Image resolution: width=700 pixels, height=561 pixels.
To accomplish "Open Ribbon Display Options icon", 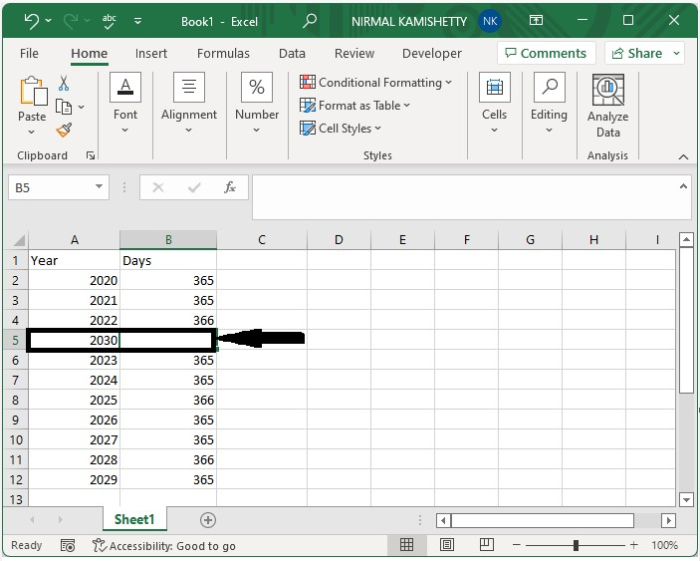I will coord(536,20).
